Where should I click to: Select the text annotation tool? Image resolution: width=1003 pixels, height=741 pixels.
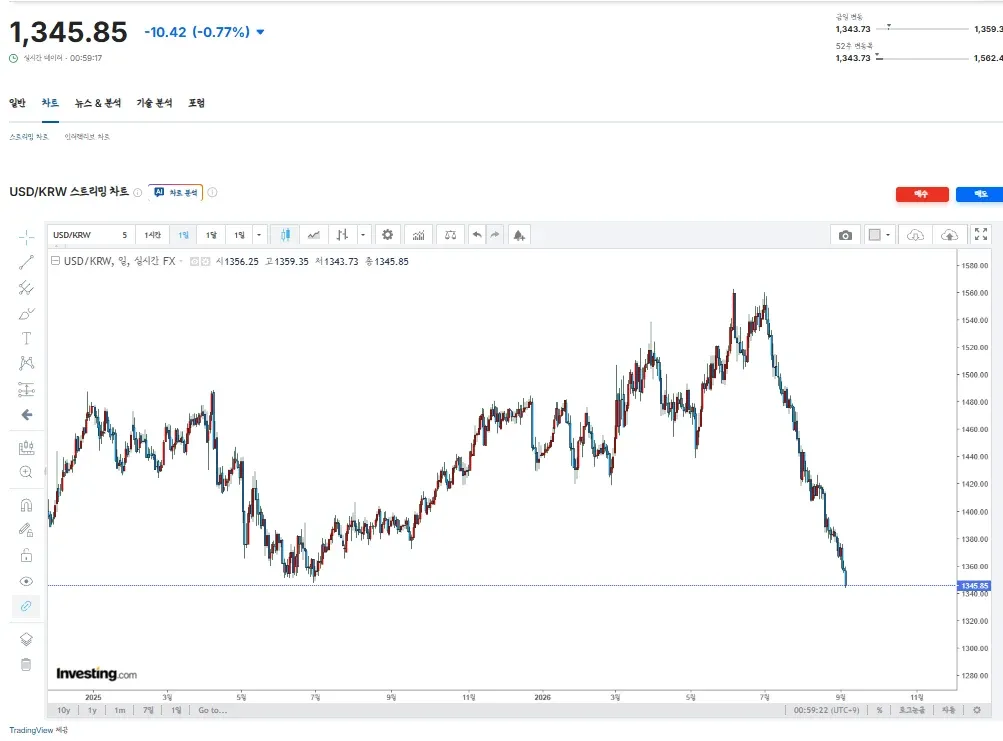pos(26,339)
